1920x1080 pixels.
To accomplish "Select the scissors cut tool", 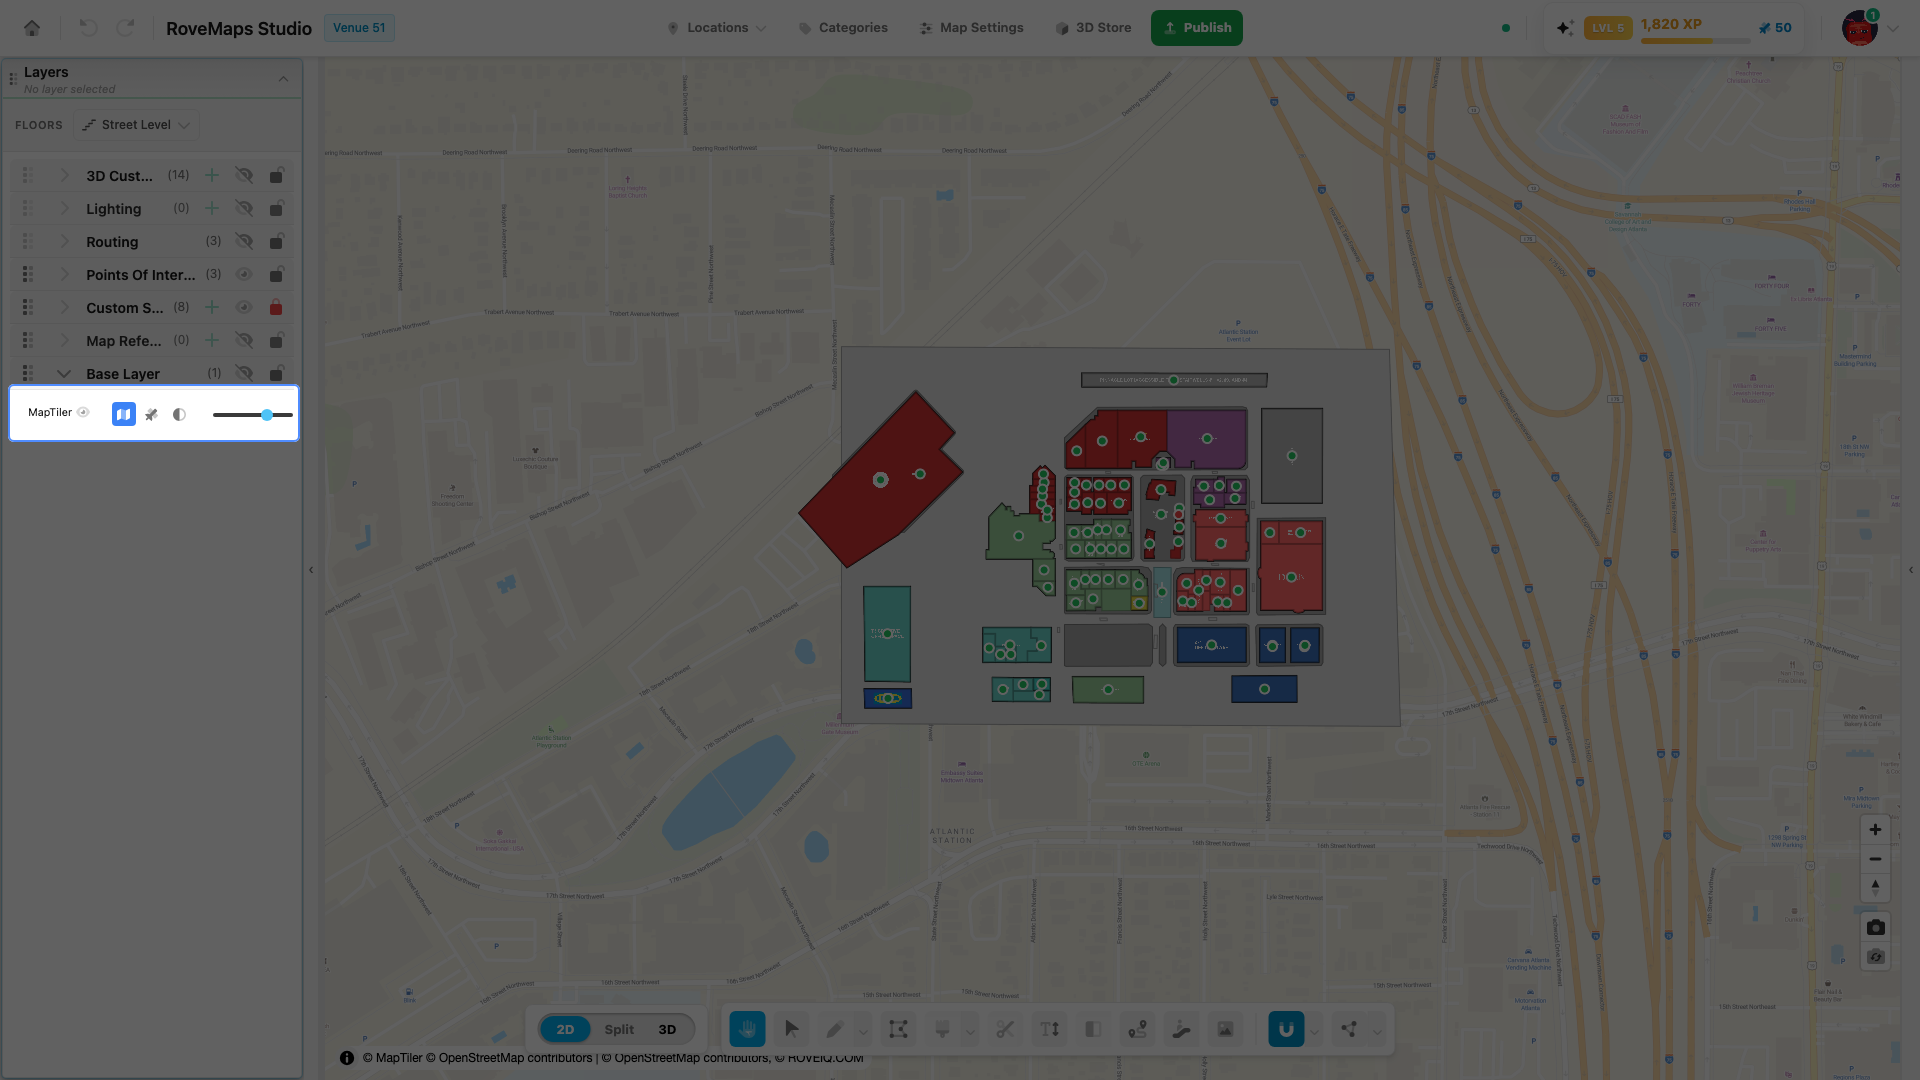I will [1005, 1029].
